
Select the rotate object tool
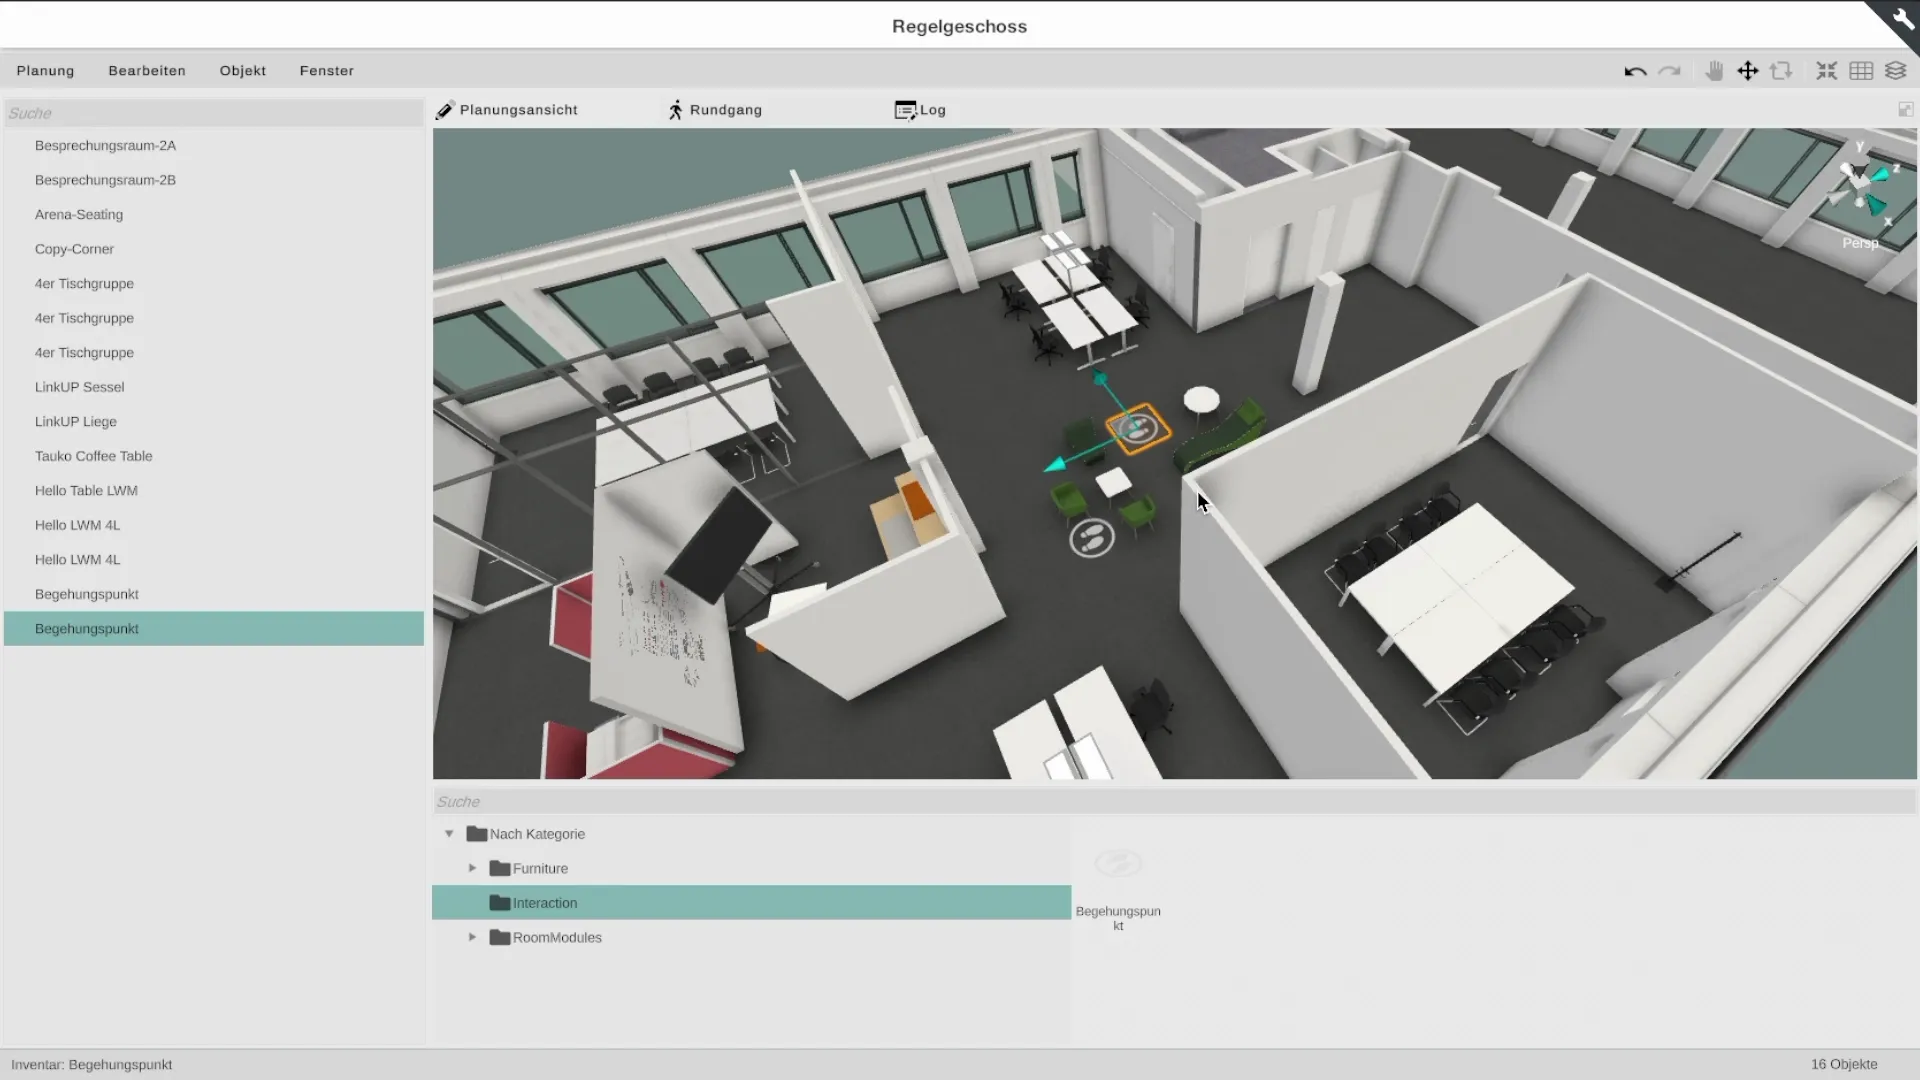tap(1781, 71)
